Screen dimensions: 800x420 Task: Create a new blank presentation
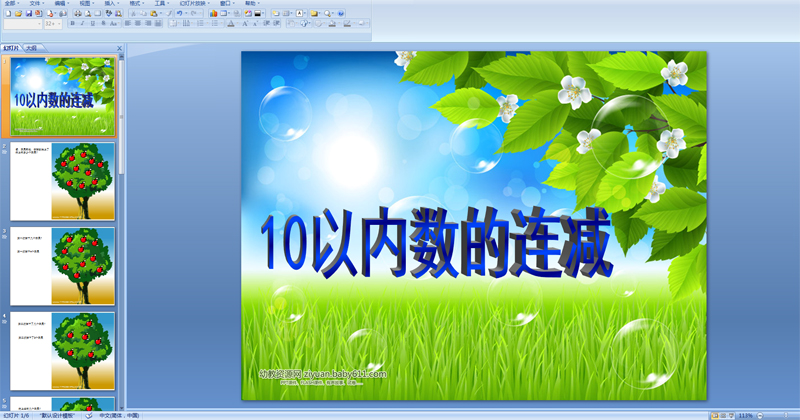coord(8,14)
